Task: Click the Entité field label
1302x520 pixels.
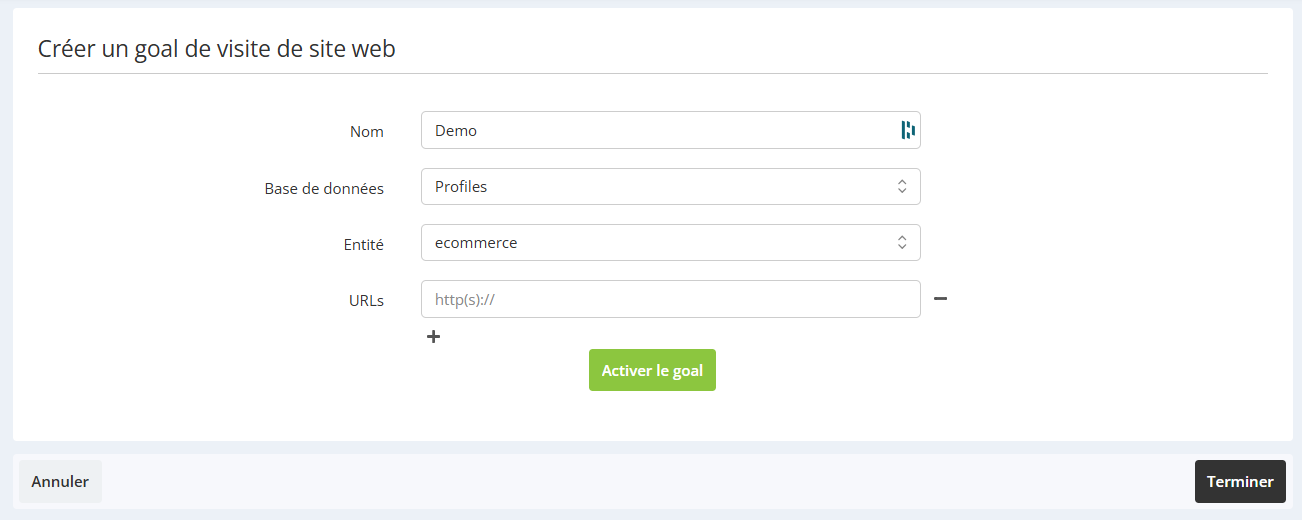Action: (365, 244)
